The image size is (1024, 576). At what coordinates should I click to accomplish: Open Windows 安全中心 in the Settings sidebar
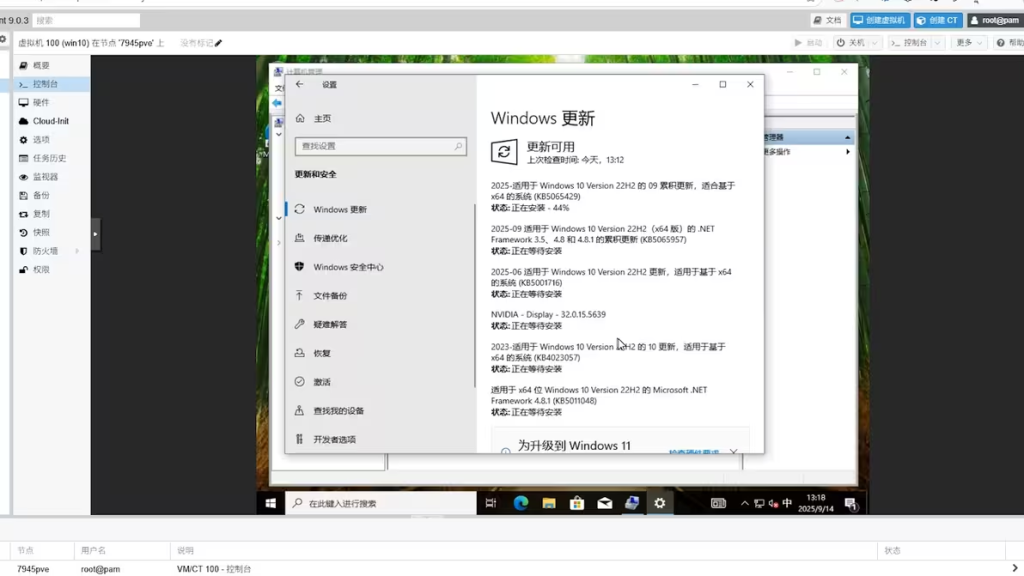pos(348,267)
